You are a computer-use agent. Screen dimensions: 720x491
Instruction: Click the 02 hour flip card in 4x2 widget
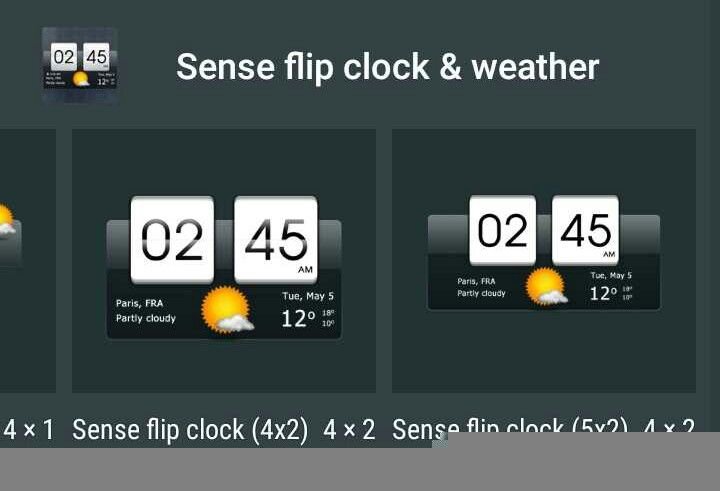[172, 240]
